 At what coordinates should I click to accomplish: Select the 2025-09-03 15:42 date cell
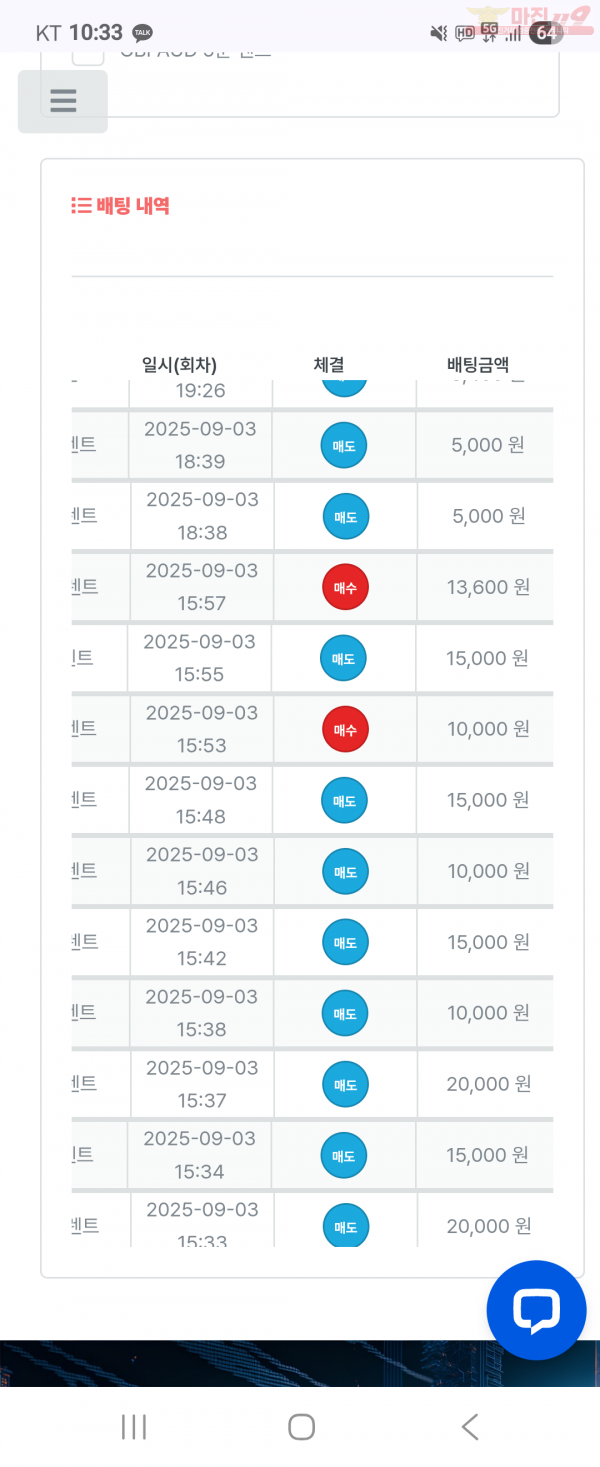coord(202,942)
